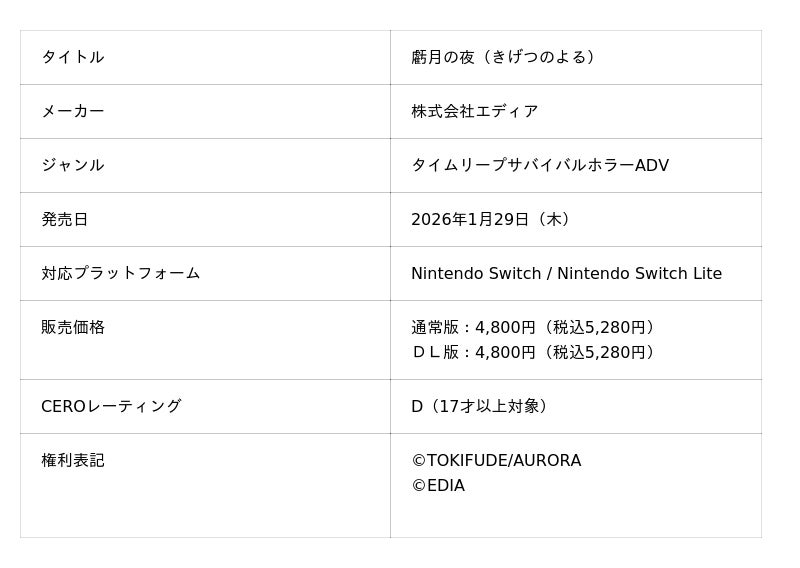
Task: Select the 通常版 price line
Action: 536,327
